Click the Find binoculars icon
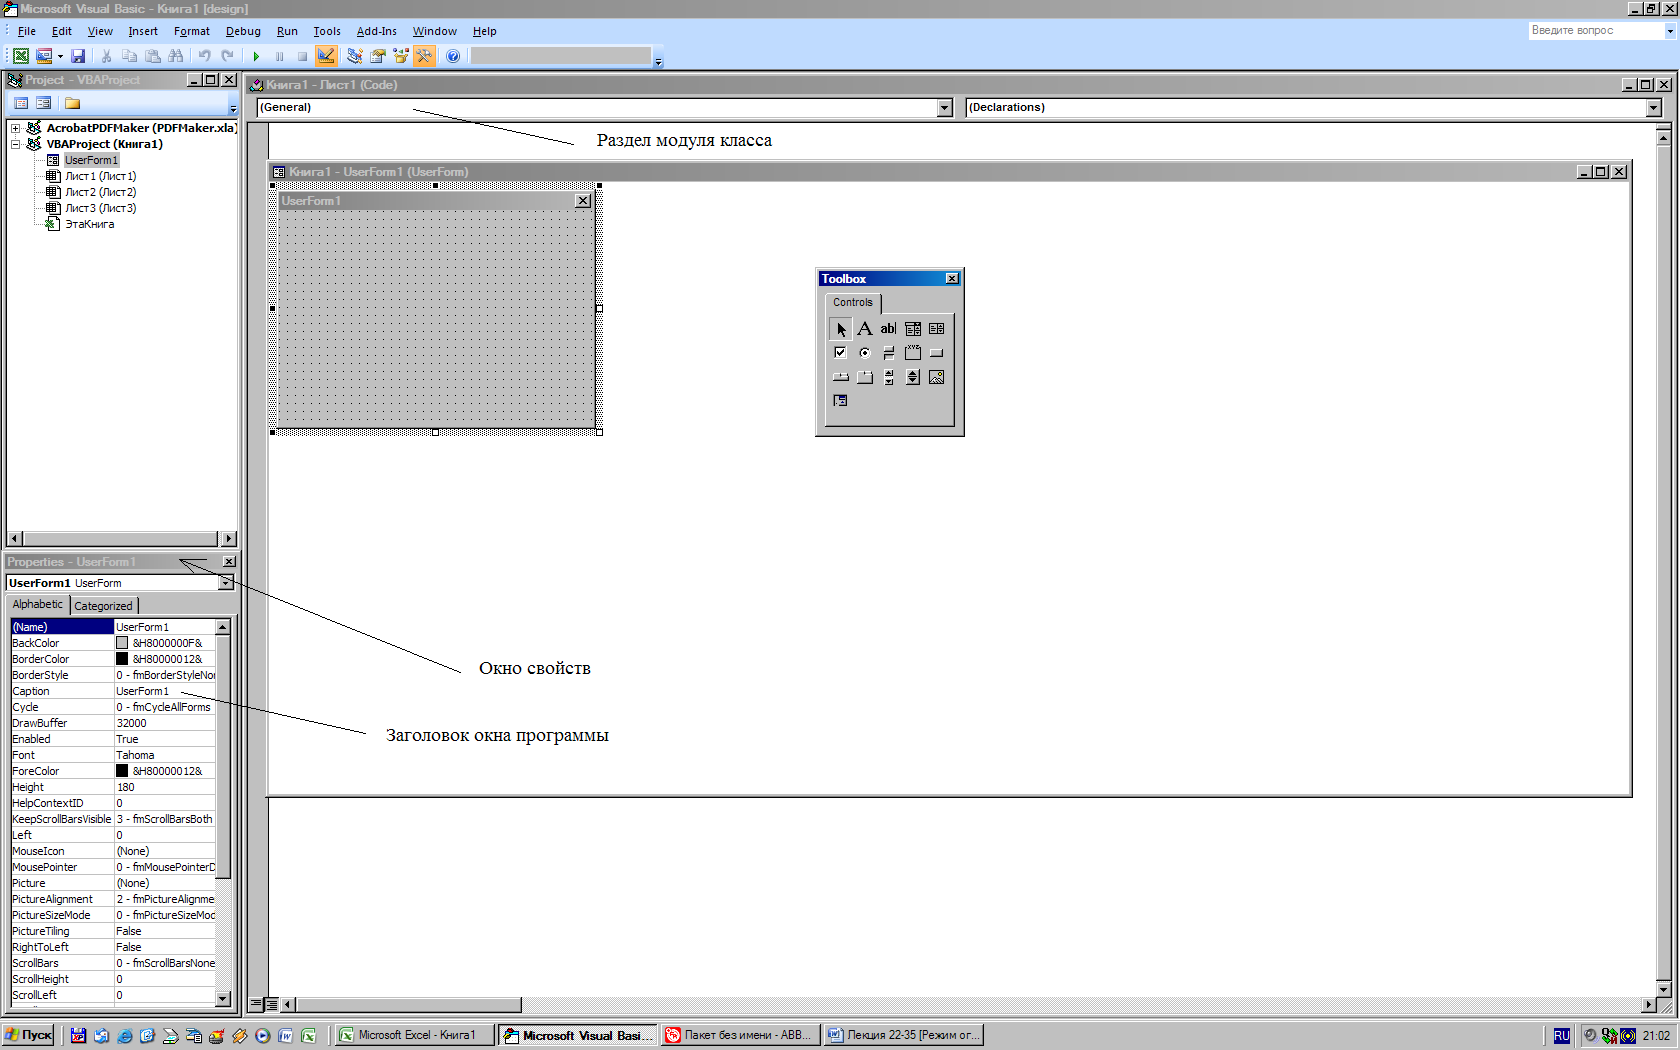This screenshot has width=1680, height=1050. 176,56
